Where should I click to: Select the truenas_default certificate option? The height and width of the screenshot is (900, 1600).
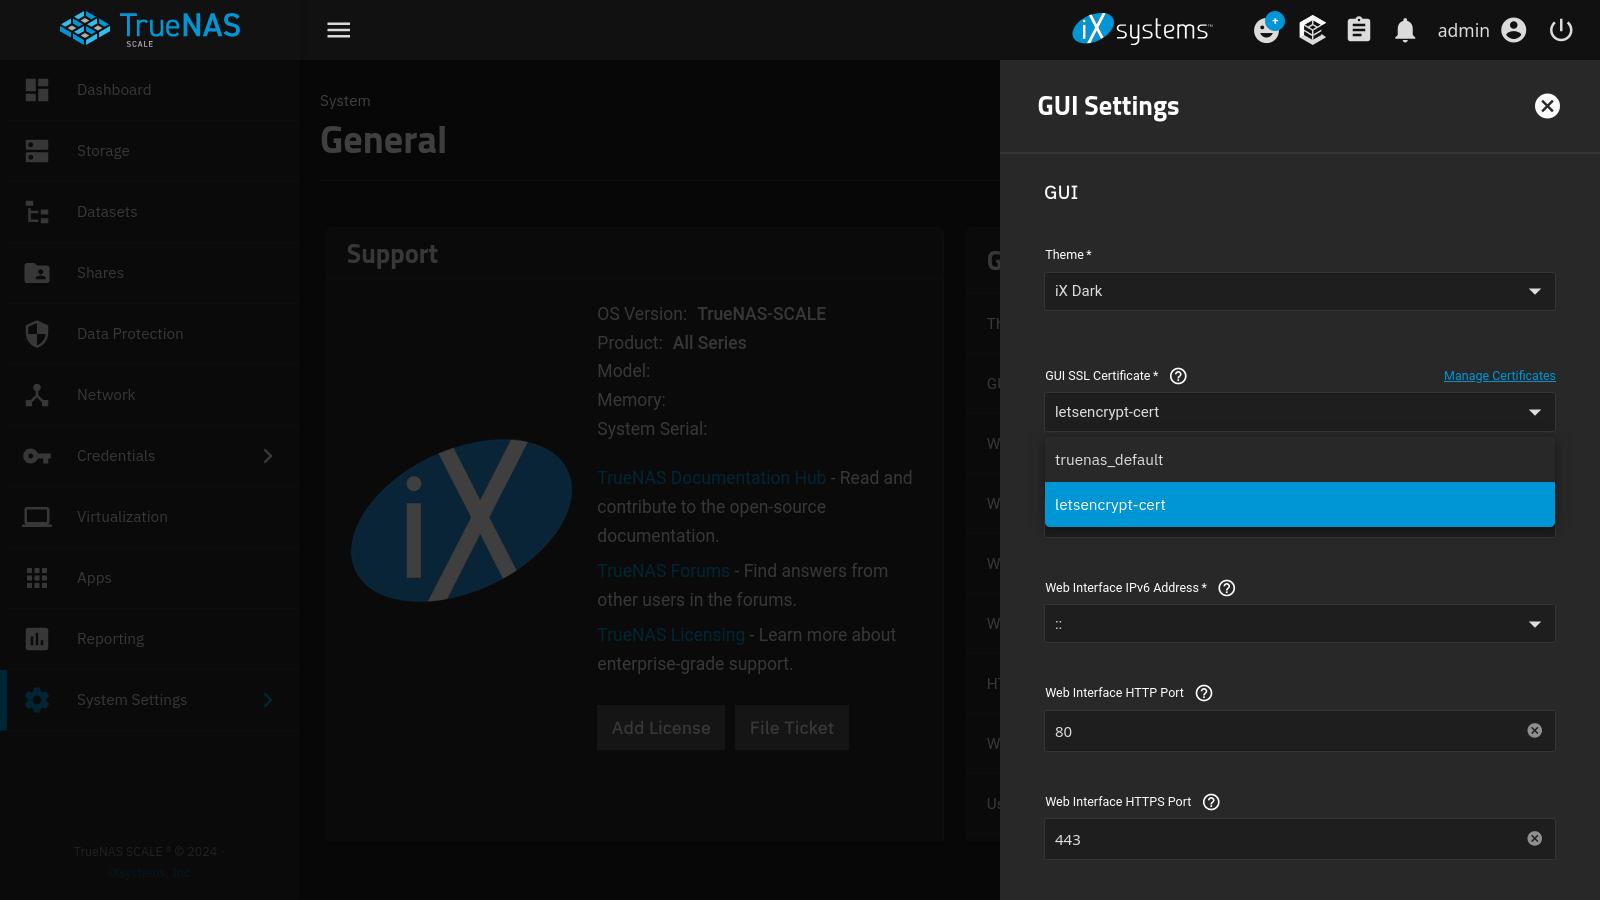point(1109,459)
